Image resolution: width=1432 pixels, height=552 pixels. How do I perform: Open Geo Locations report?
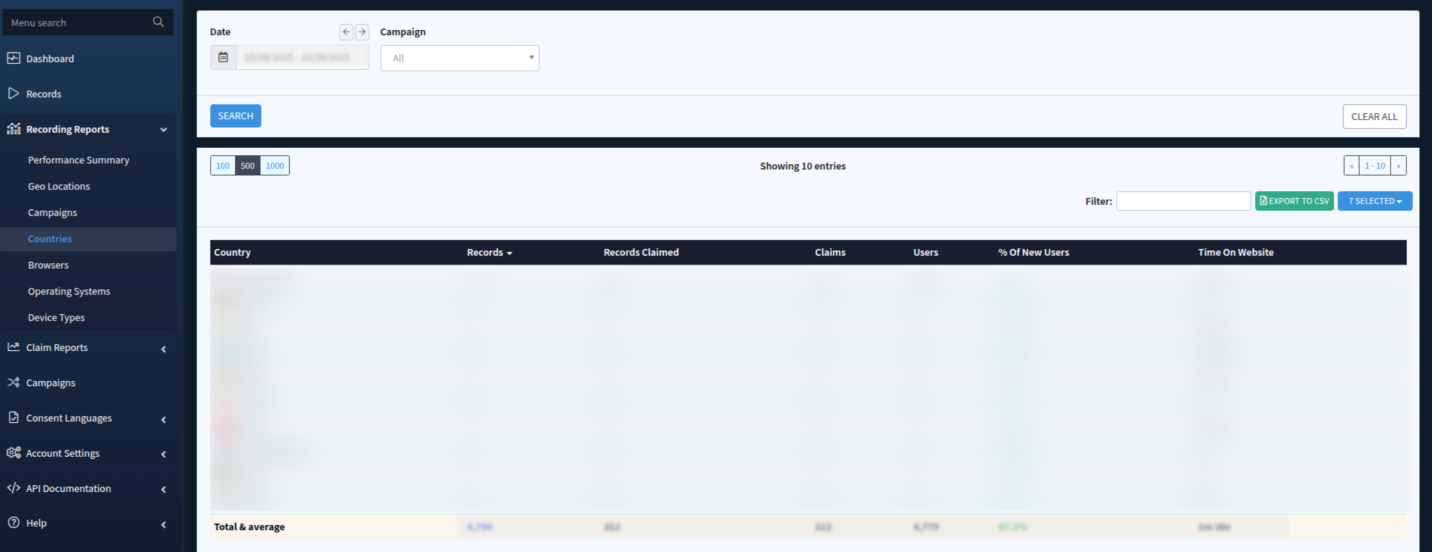pyautogui.click(x=59, y=186)
